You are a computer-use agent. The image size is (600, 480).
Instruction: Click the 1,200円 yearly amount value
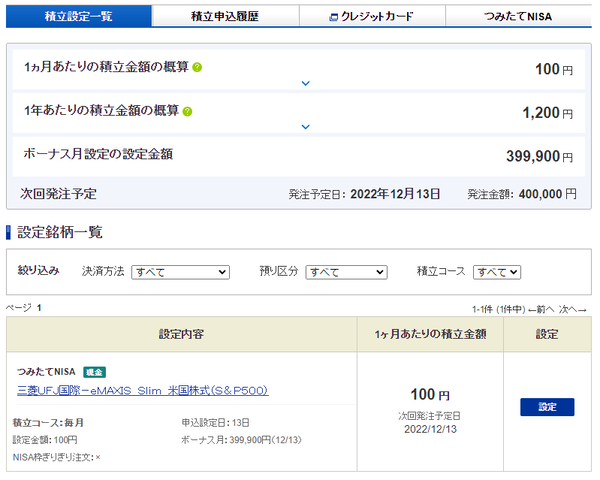(x=548, y=113)
